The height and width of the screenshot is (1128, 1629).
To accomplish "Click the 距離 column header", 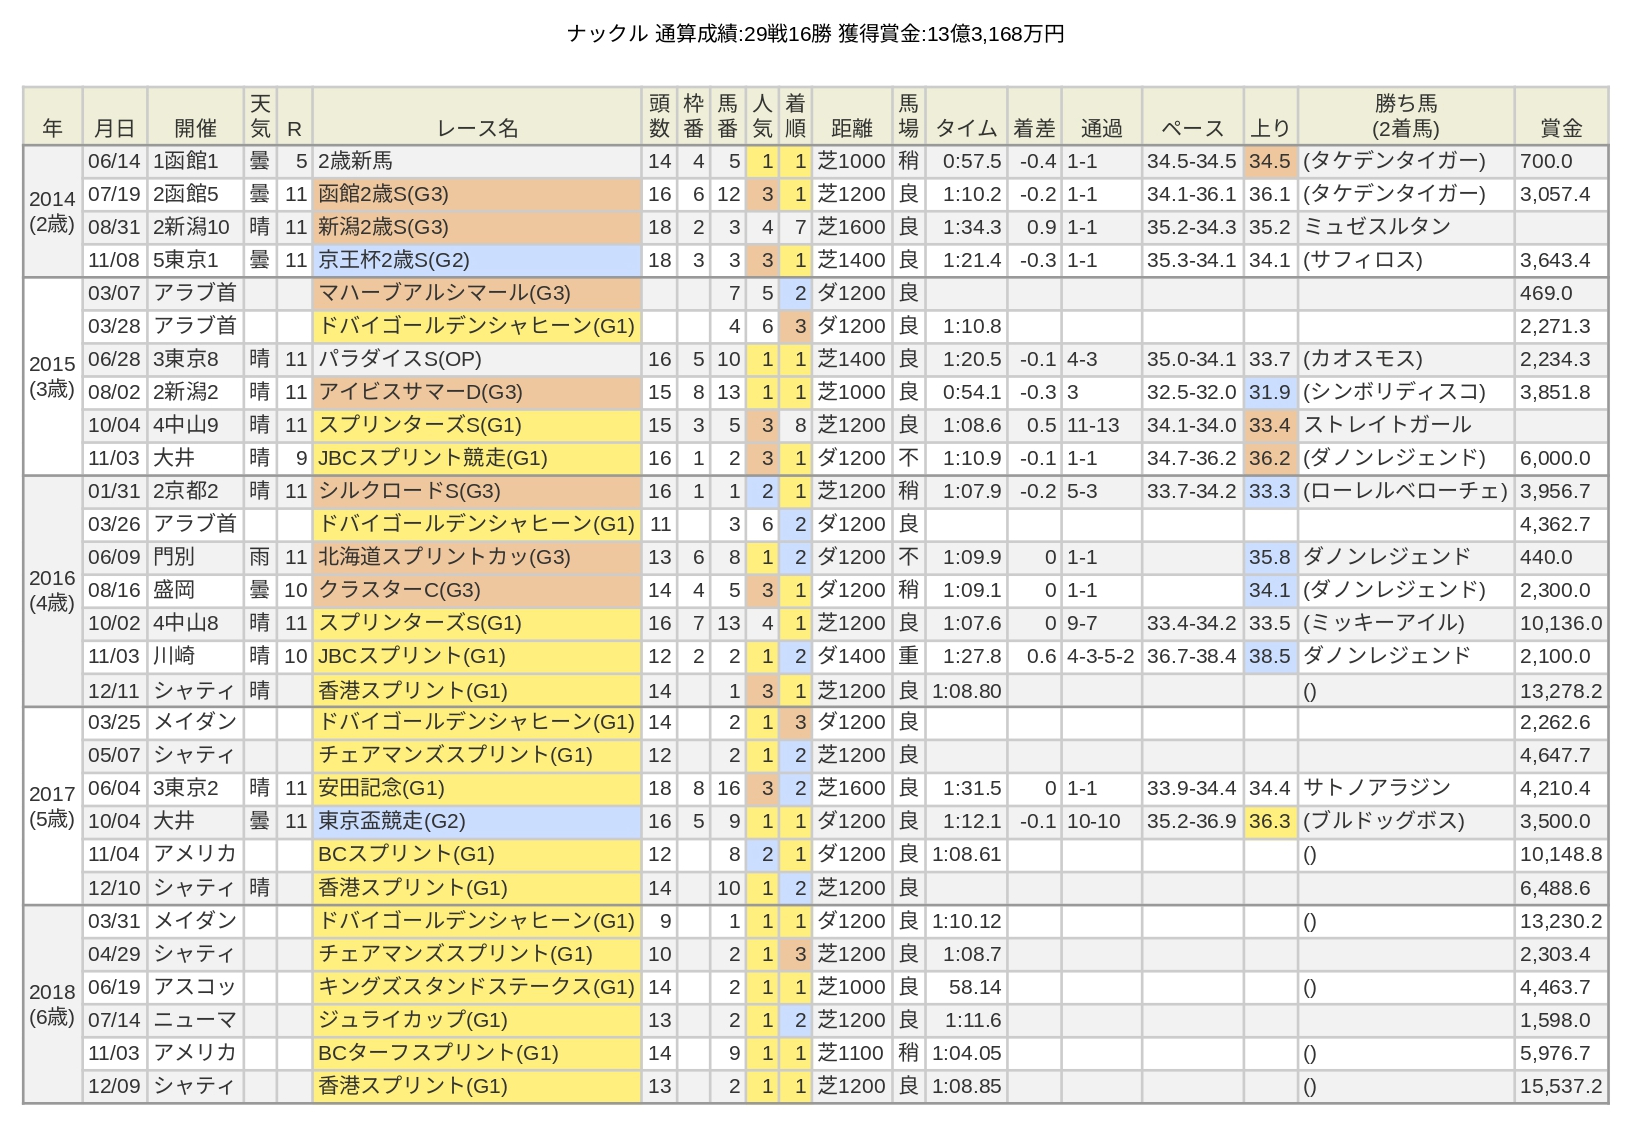I will (851, 116).
